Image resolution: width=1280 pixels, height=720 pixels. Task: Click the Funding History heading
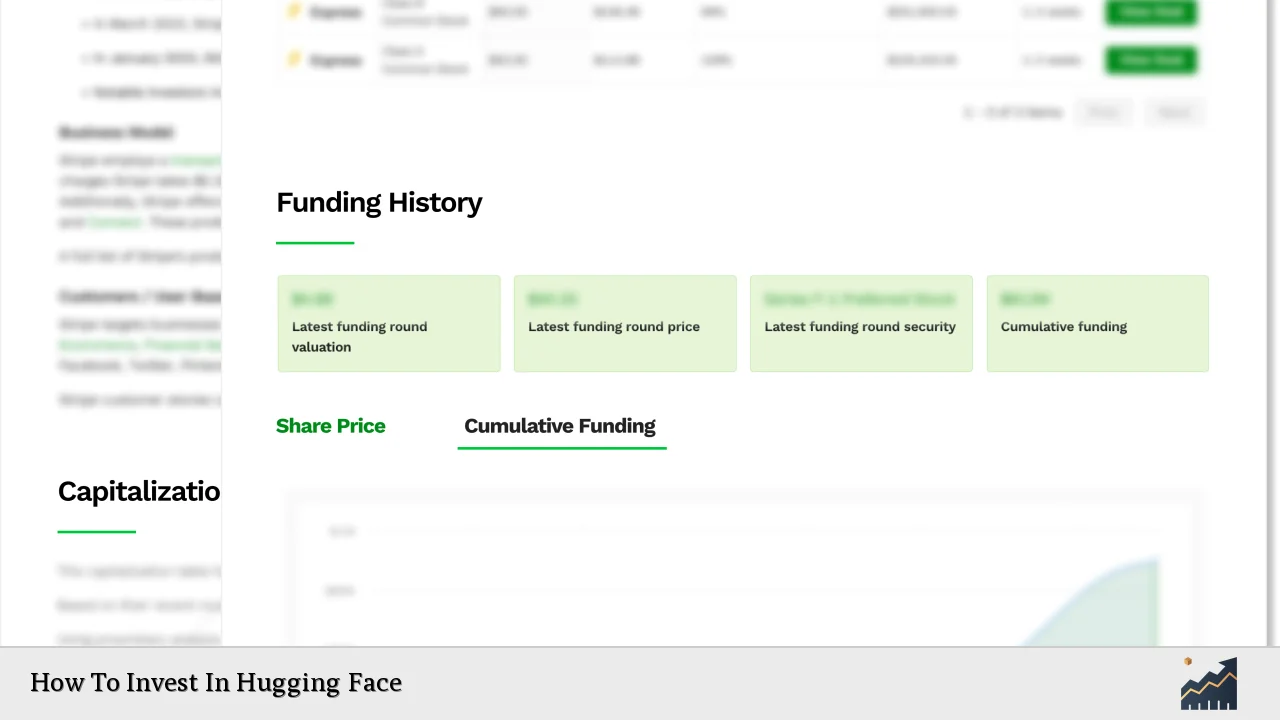click(x=379, y=203)
